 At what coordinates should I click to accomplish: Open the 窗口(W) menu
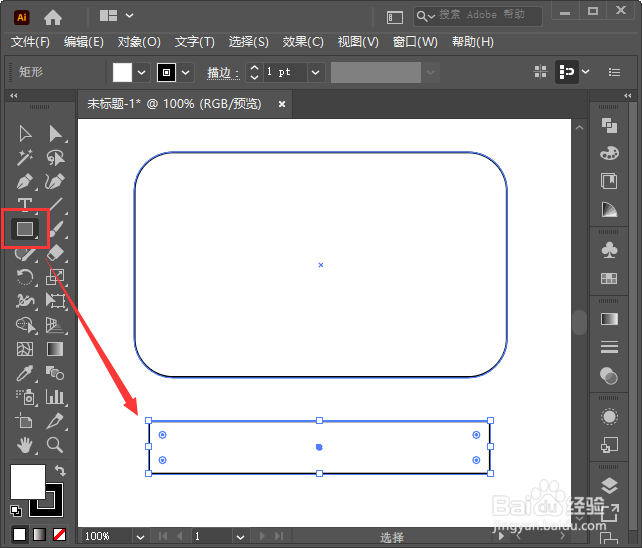(x=415, y=42)
